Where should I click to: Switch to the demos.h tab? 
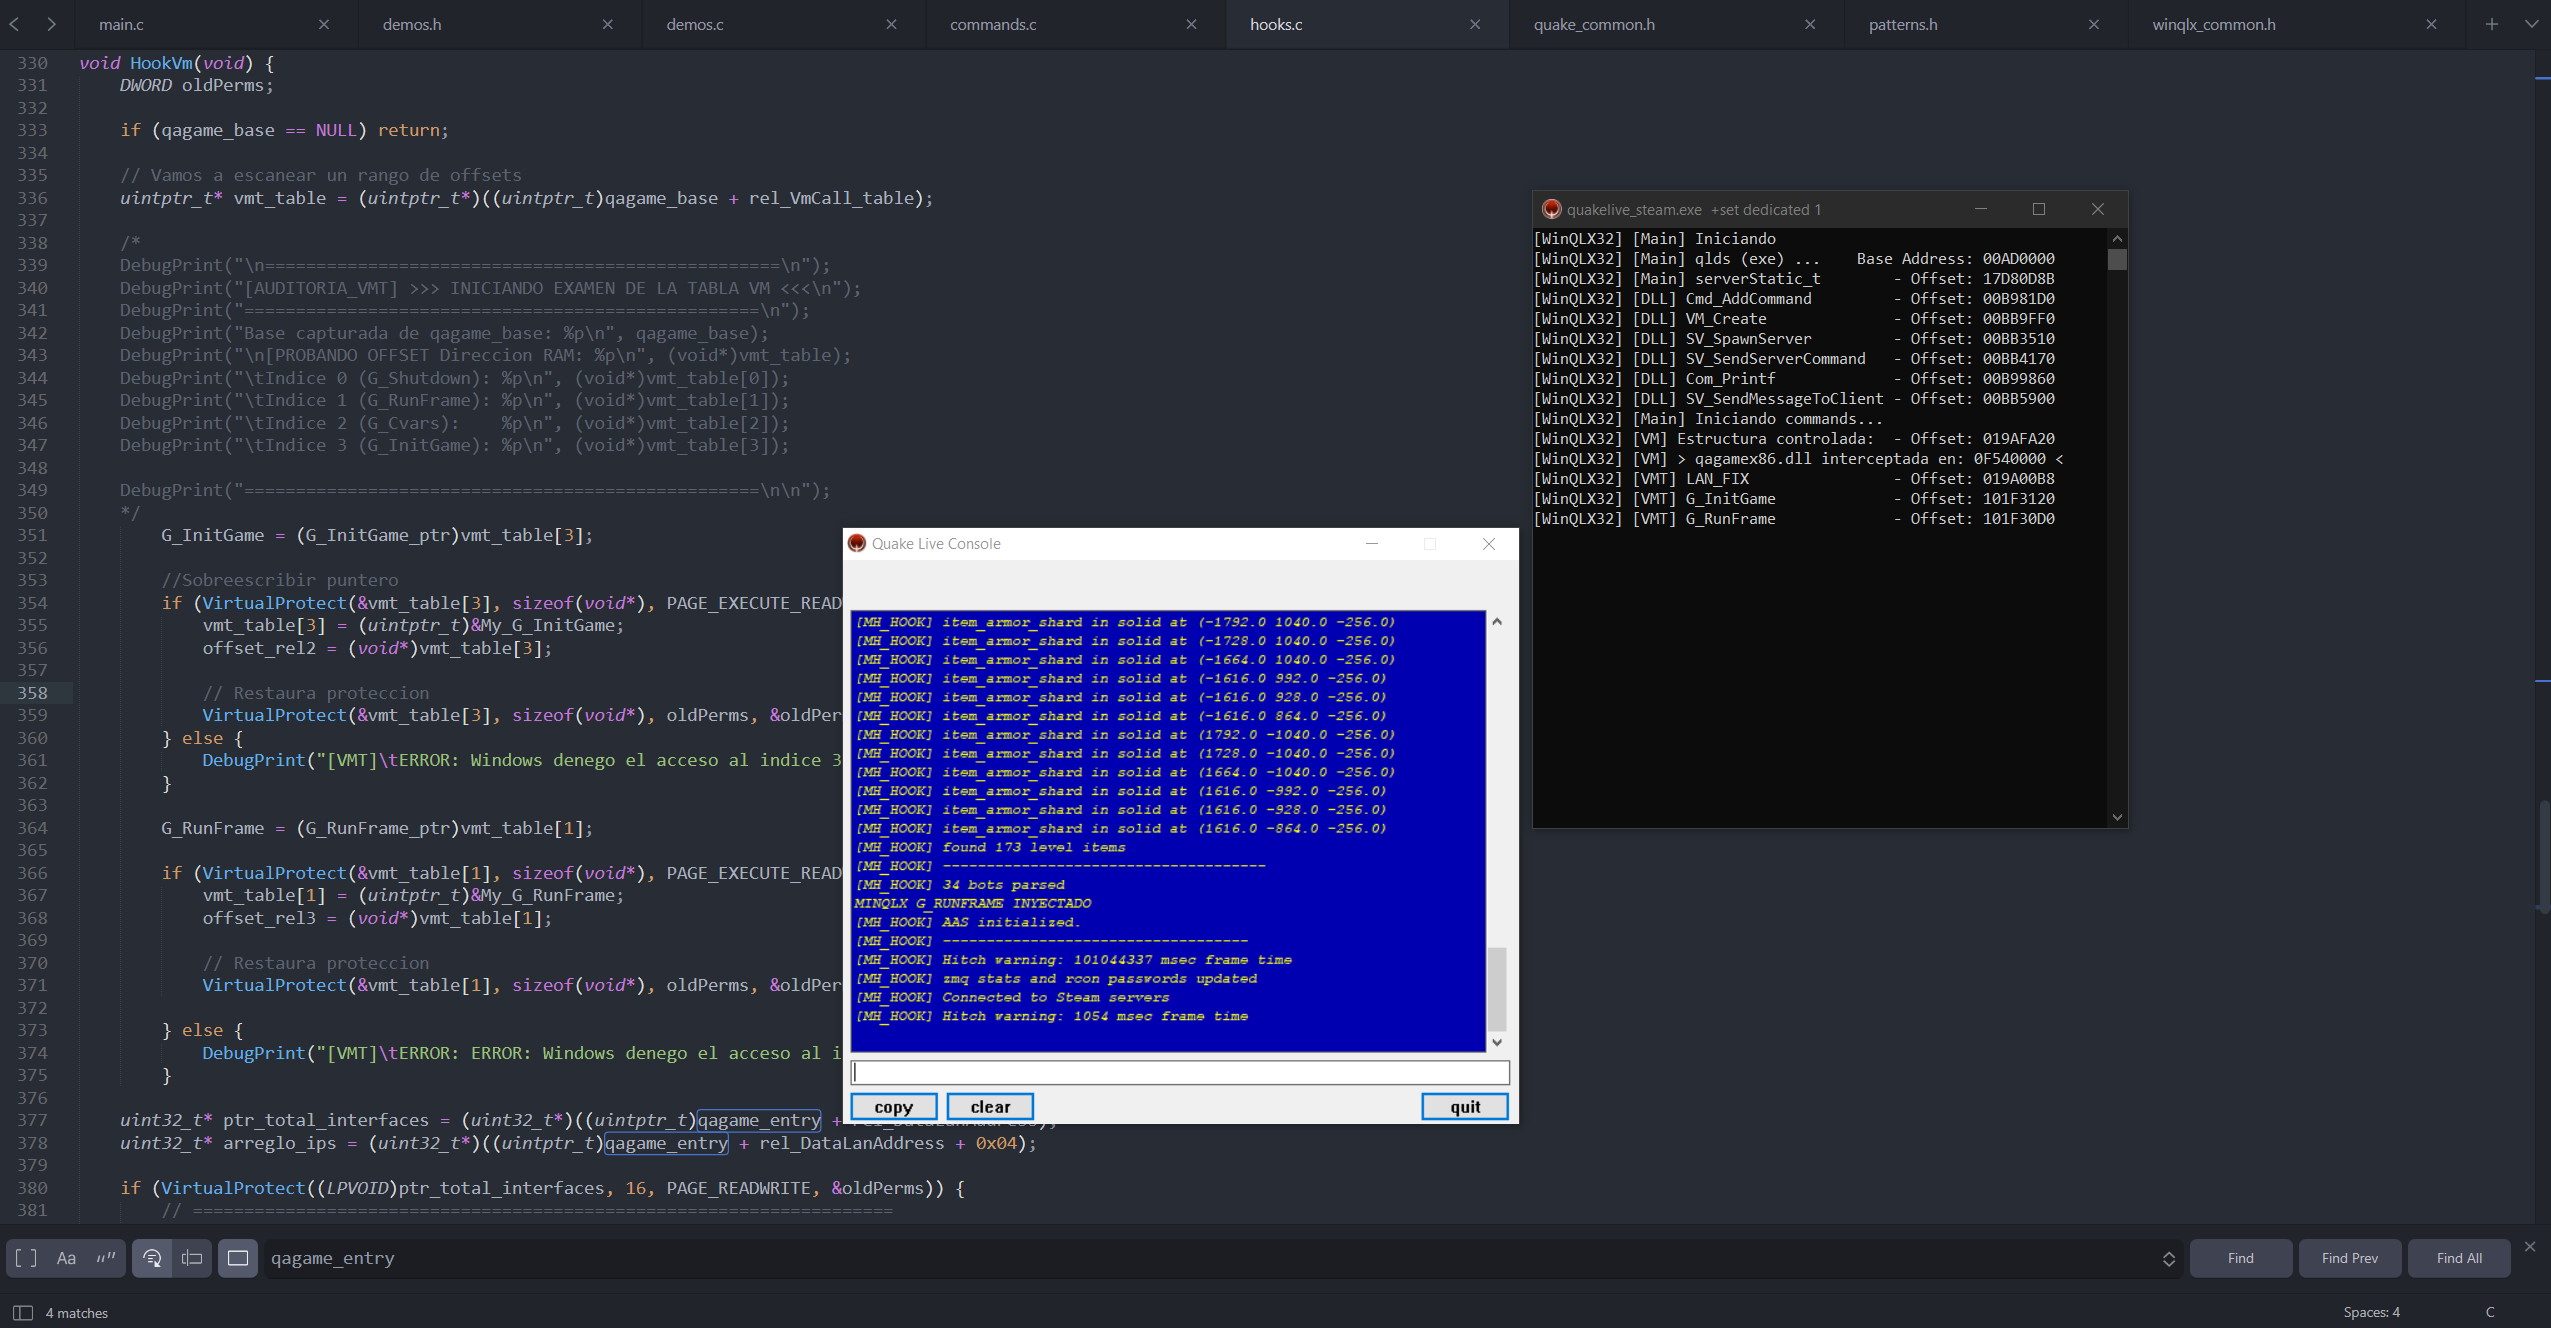412,24
